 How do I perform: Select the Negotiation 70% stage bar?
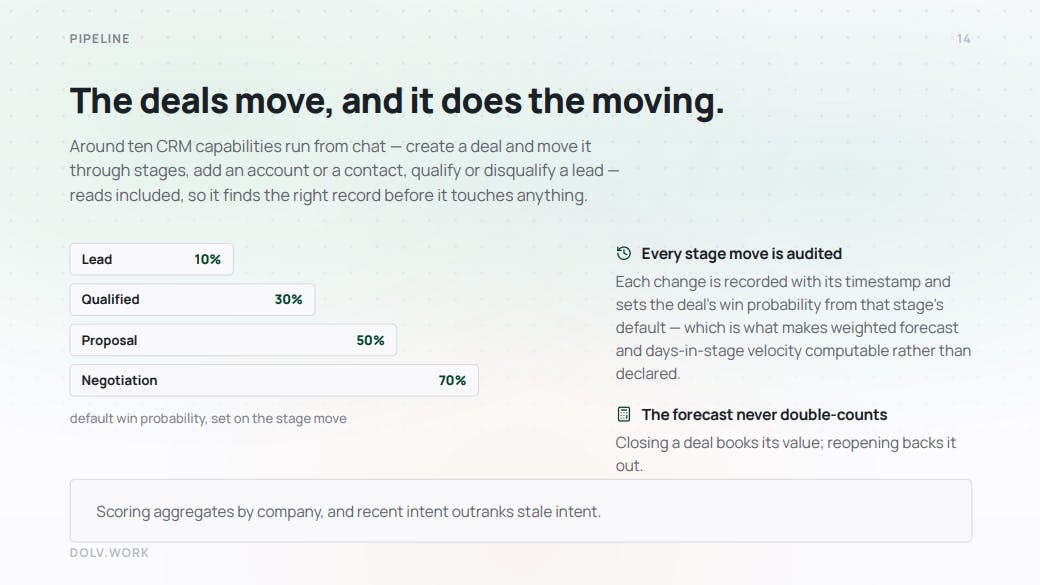click(274, 381)
